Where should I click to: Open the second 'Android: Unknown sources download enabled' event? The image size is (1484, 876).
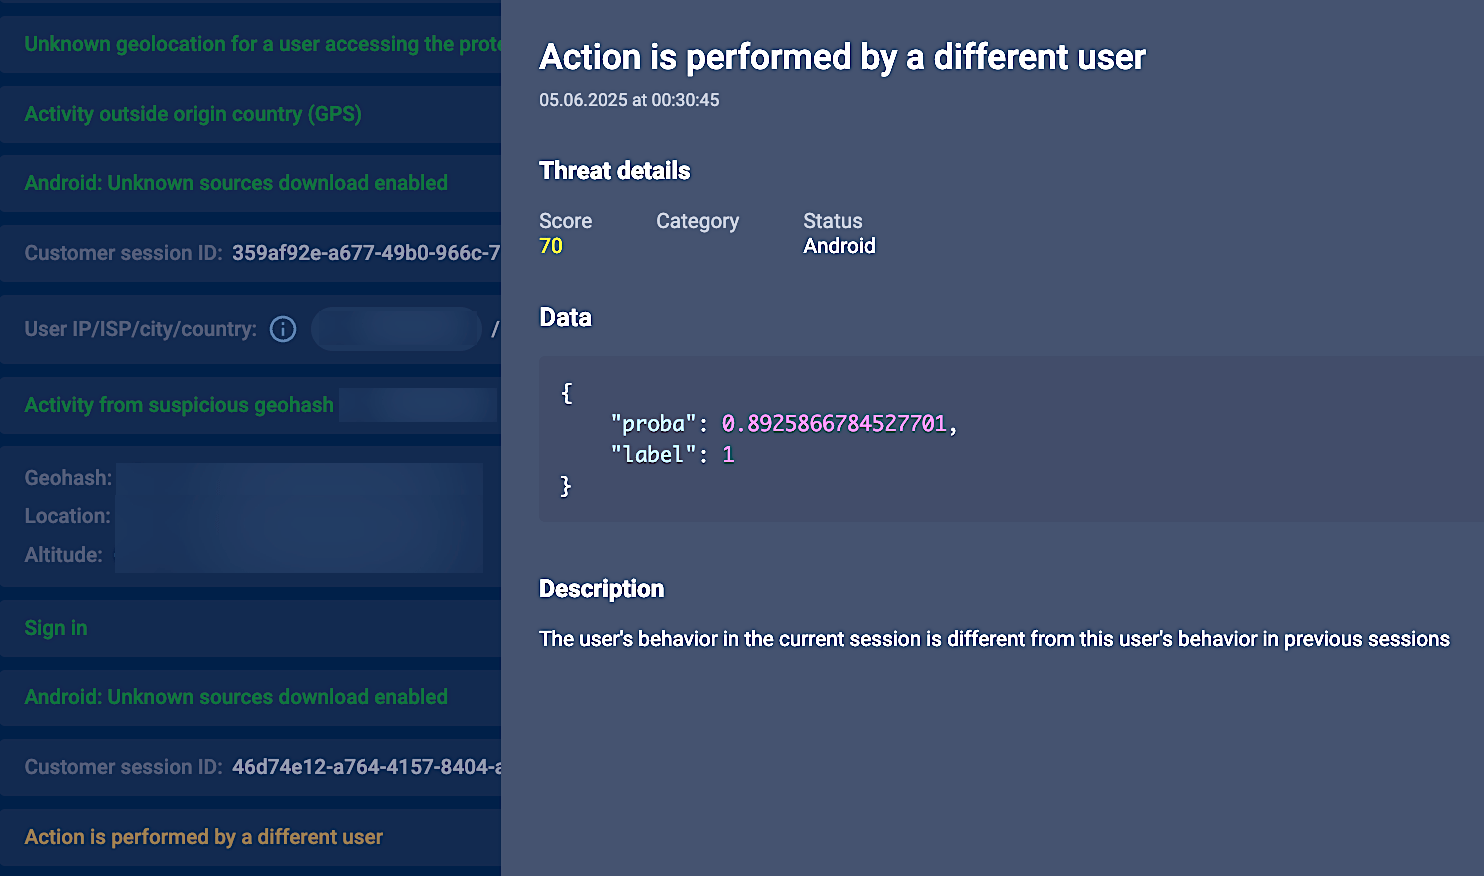click(x=237, y=697)
